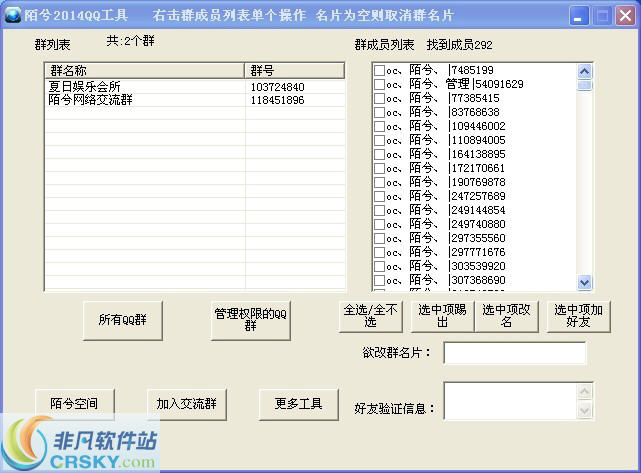Click member list scroll down arrow

click(x=585, y=282)
